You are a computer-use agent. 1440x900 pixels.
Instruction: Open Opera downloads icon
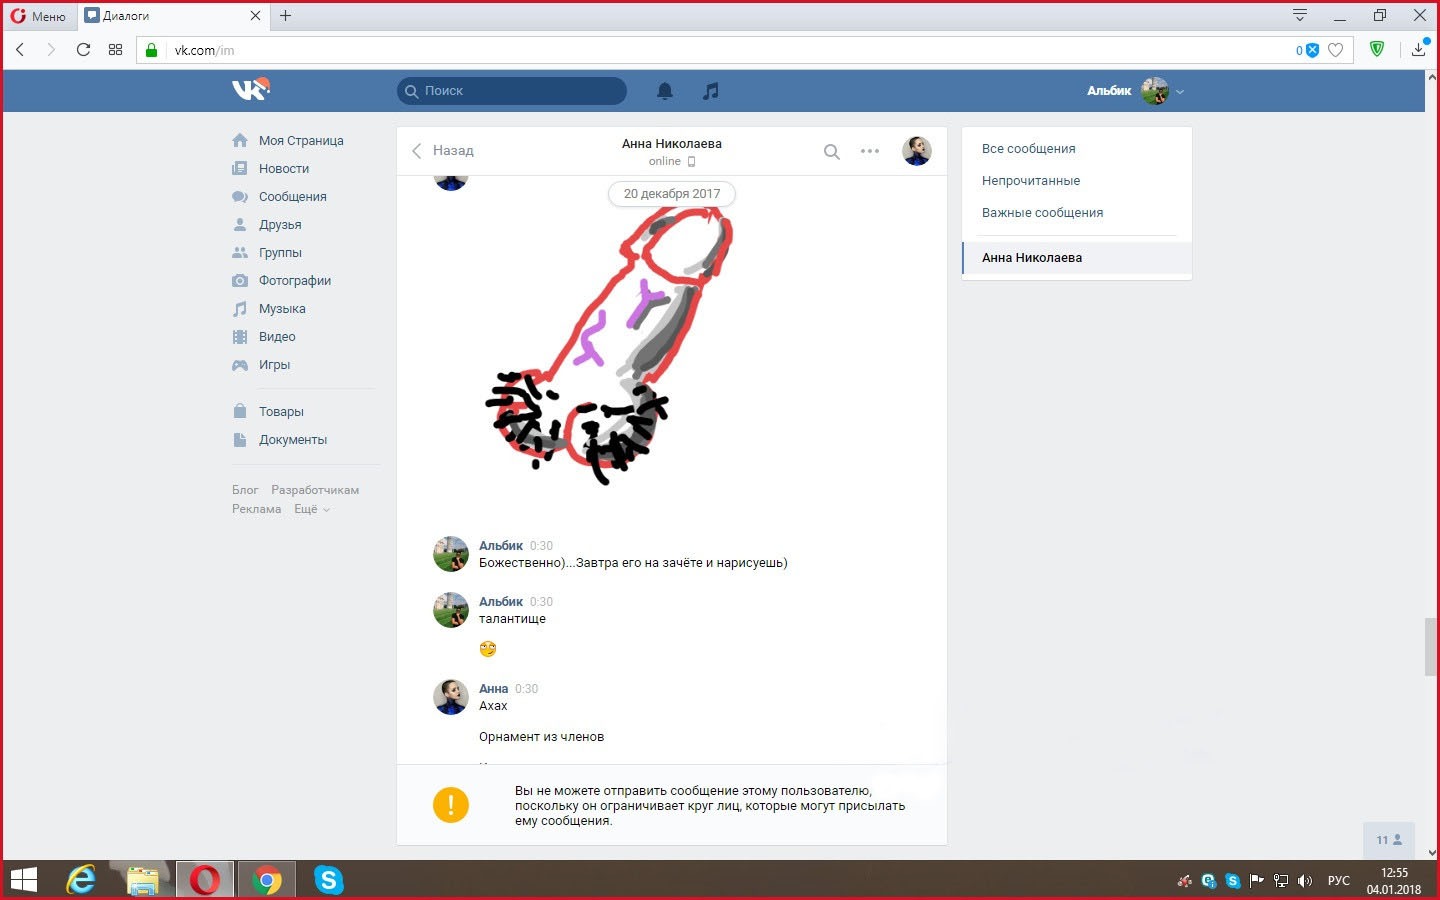[1419, 49]
